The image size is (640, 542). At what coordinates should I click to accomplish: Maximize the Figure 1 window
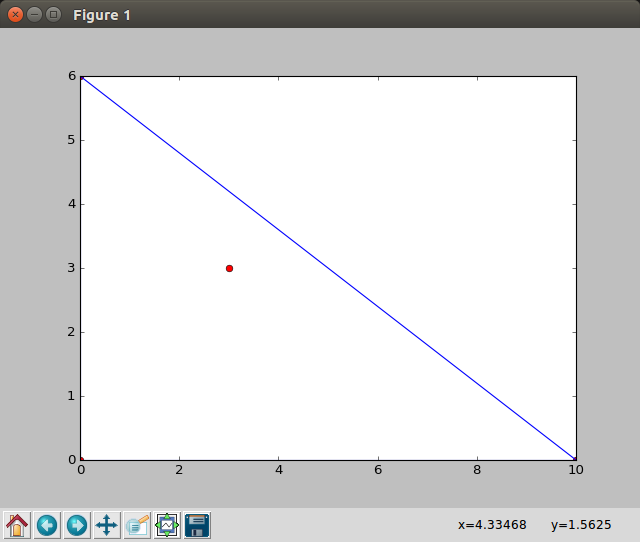53,15
